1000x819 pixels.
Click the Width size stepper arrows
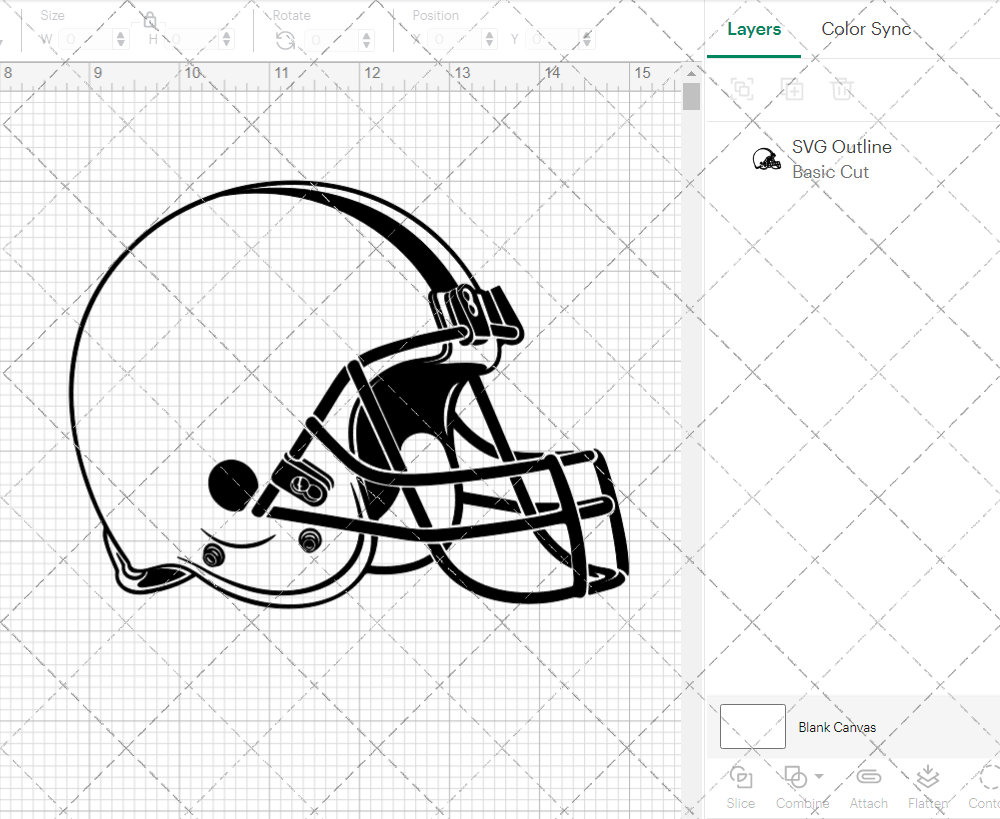click(x=121, y=40)
